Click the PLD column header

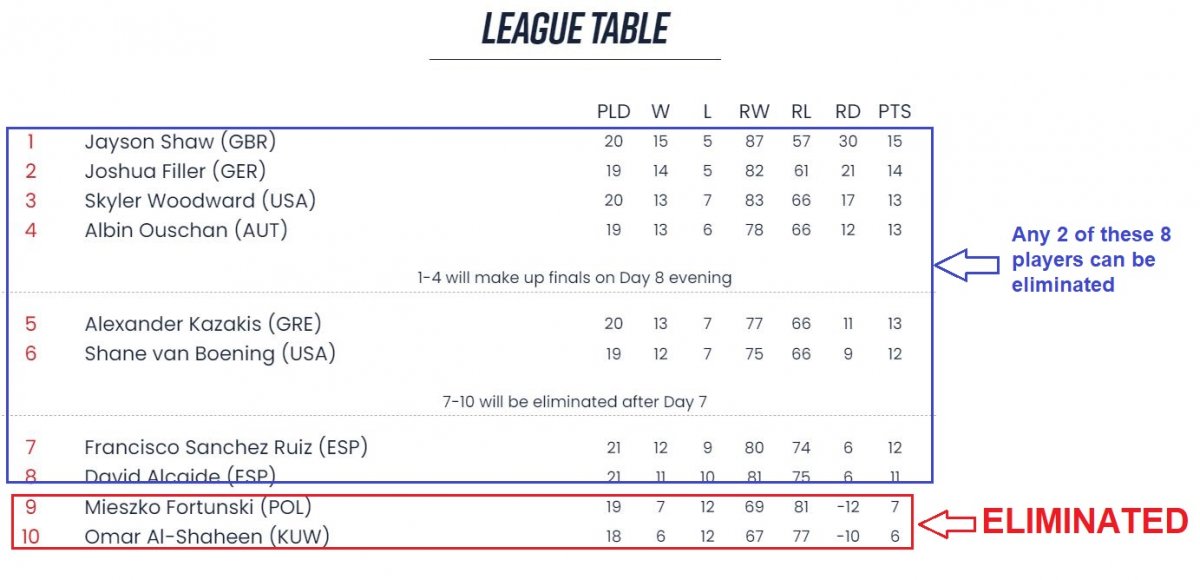(613, 112)
